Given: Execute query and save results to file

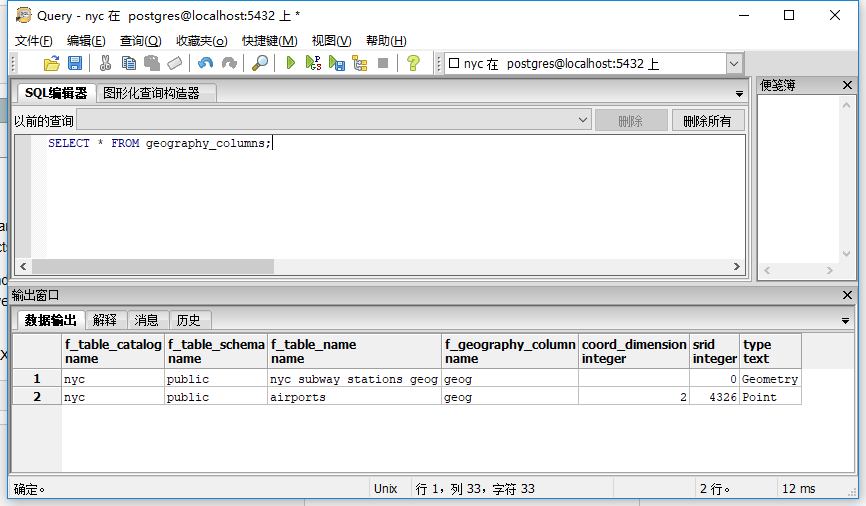Looking at the screenshot, I should coord(336,64).
